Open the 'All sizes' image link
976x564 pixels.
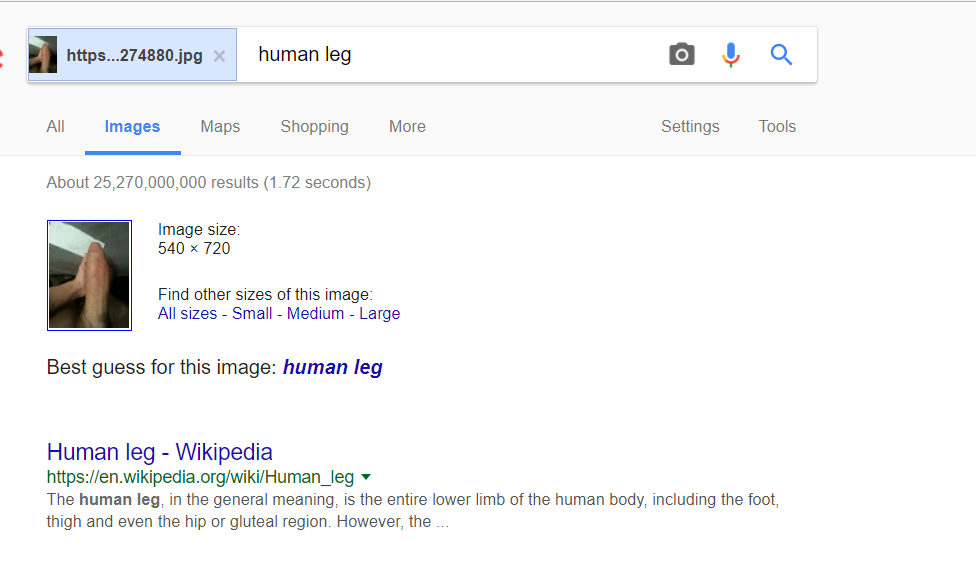[187, 314]
